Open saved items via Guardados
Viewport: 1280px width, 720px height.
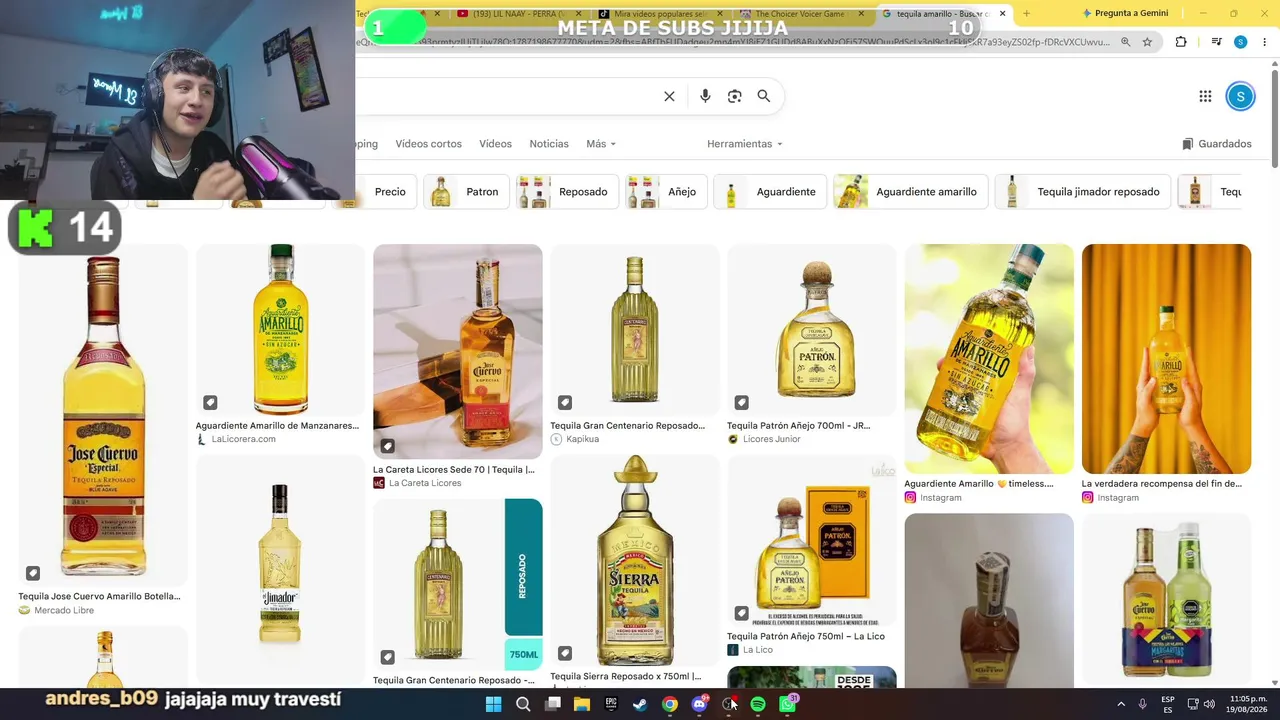(x=1217, y=144)
